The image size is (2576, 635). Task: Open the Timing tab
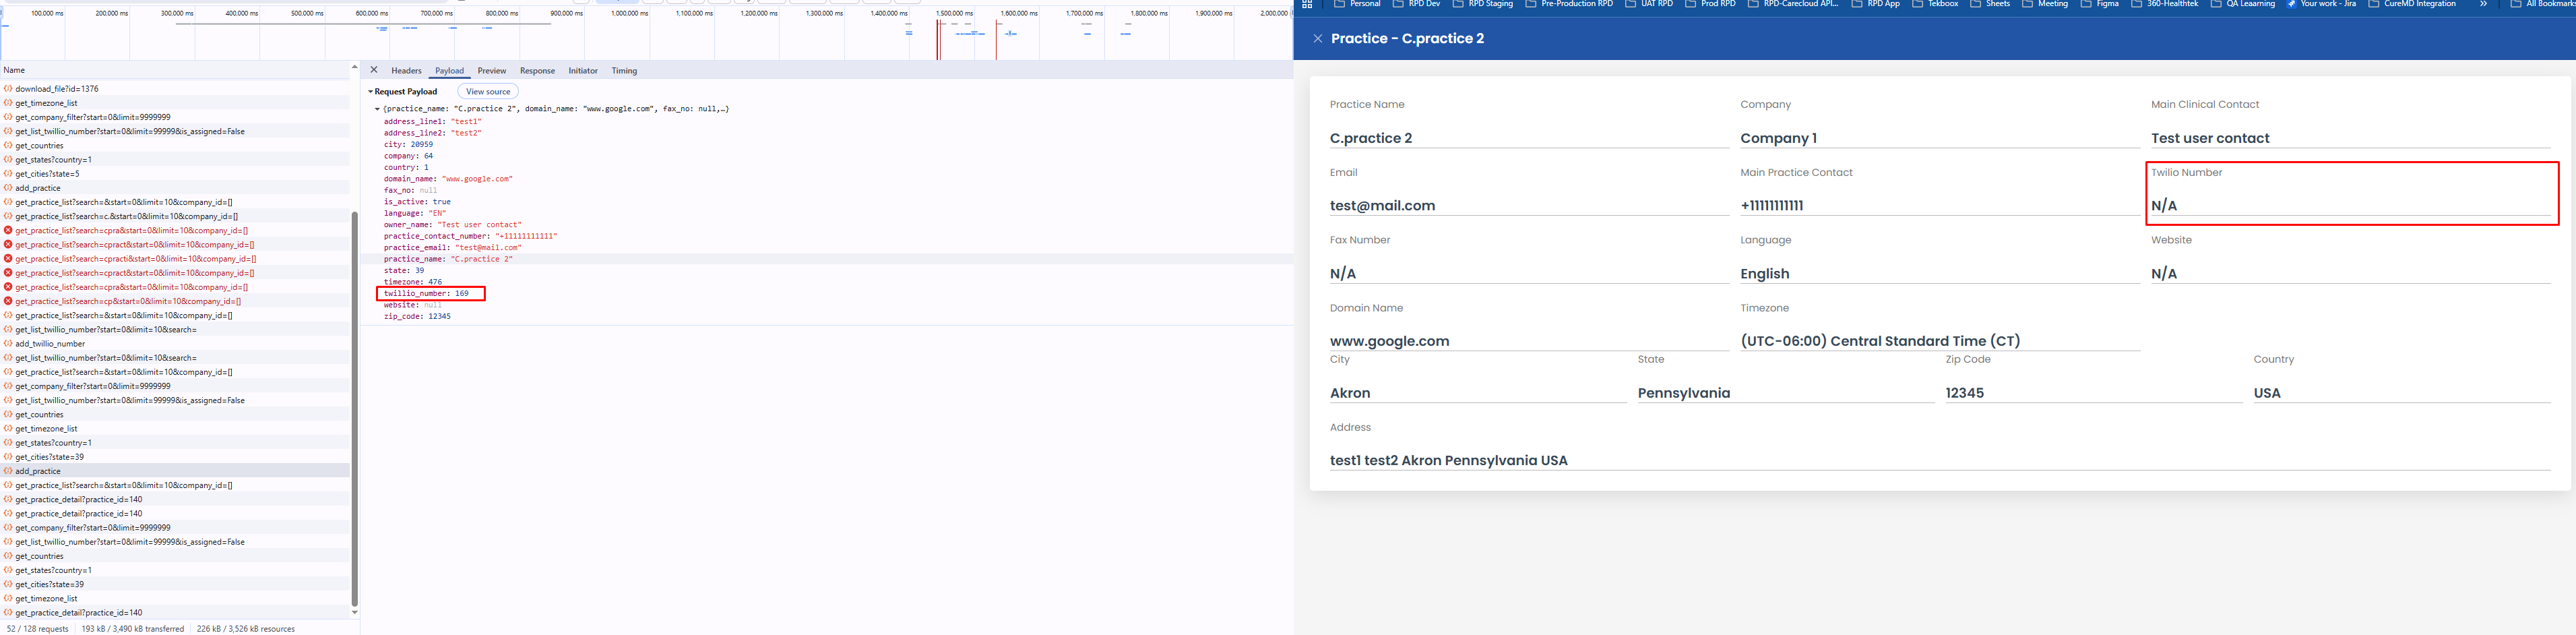click(624, 71)
